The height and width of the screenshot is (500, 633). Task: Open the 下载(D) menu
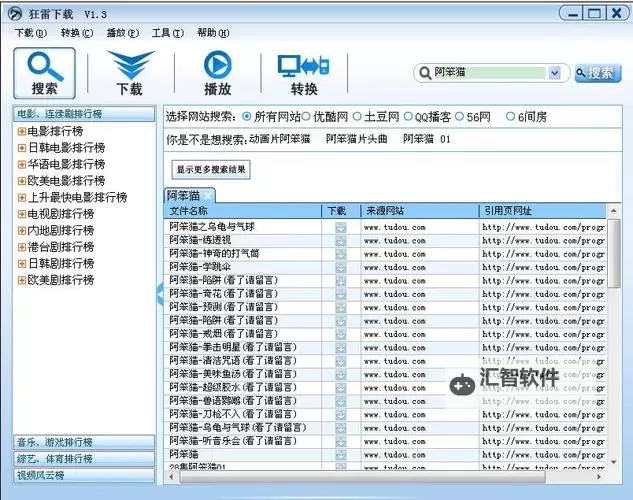point(31,33)
